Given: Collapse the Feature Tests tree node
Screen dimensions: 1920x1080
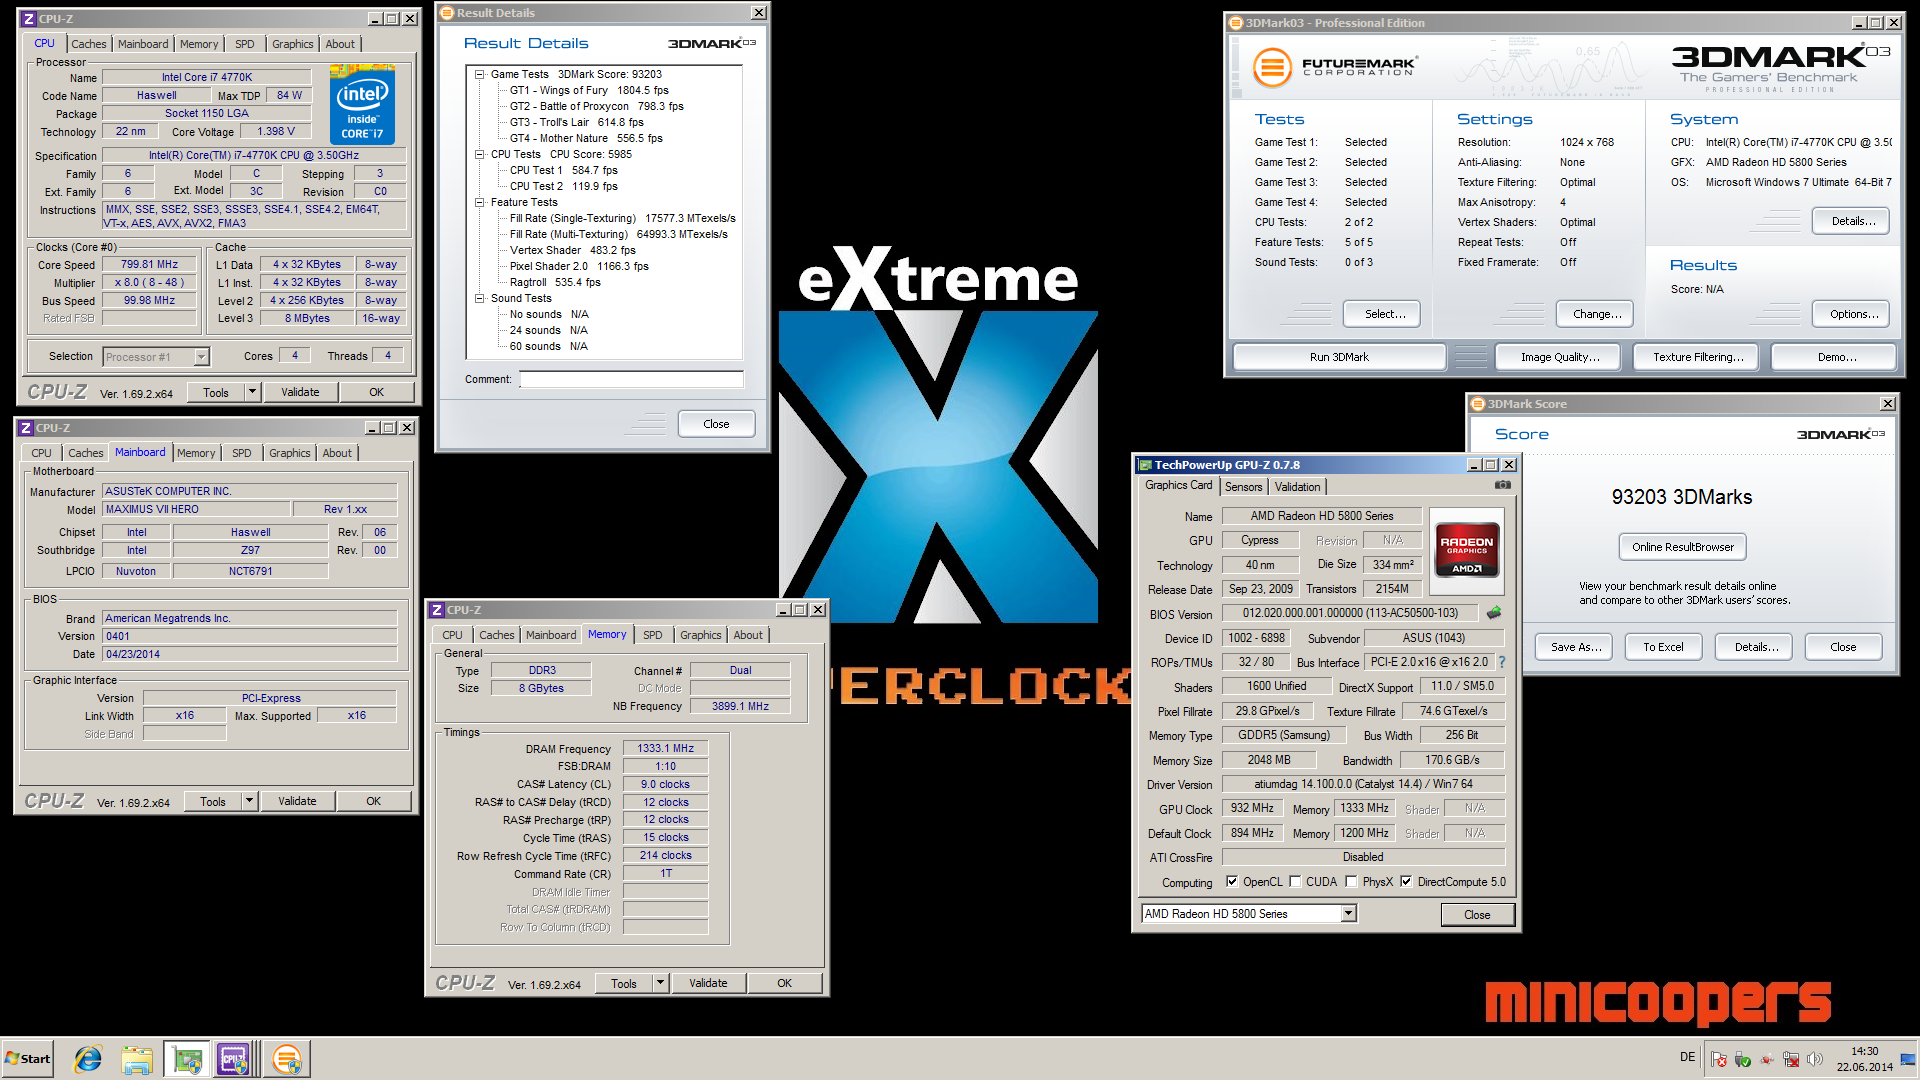Looking at the screenshot, I should [479, 202].
